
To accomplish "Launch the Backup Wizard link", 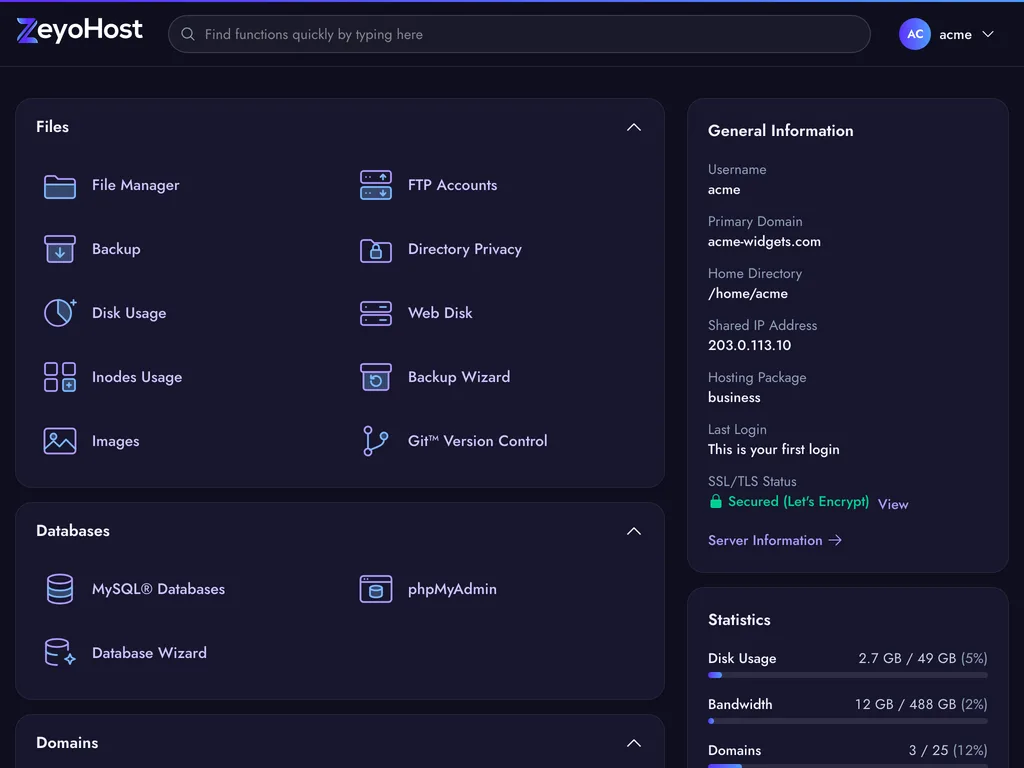I will pyautogui.click(x=459, y=377).
